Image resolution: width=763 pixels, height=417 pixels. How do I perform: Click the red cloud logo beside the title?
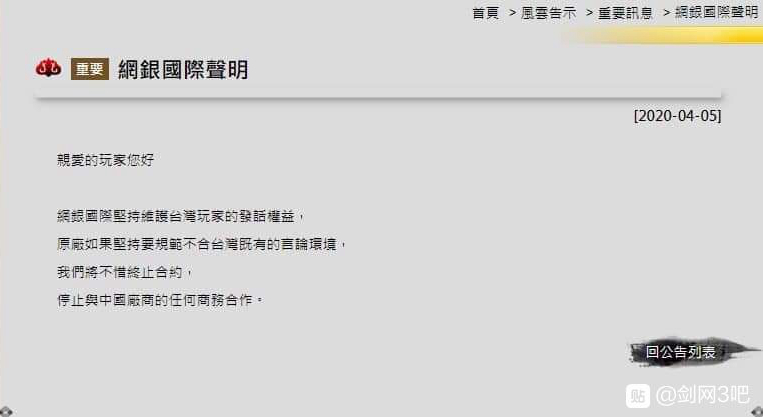click(x=48, y=69)
